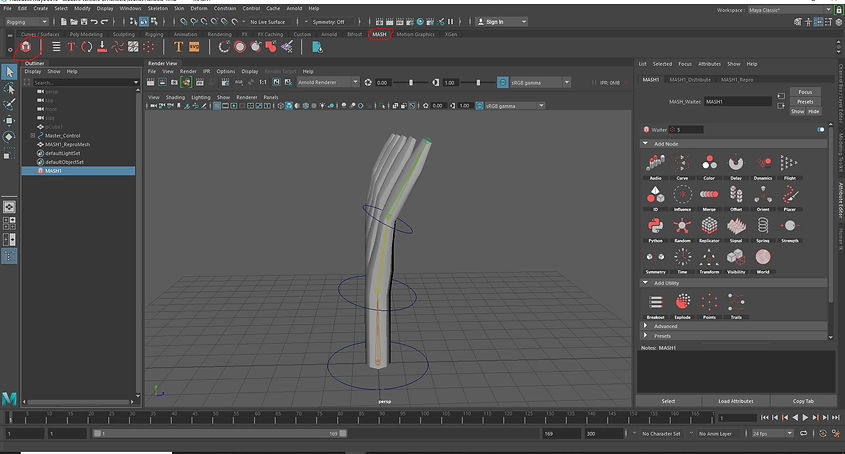Toggle Attribute Editor panel icon in status line
Screen dimensions: 845x454
819,22
